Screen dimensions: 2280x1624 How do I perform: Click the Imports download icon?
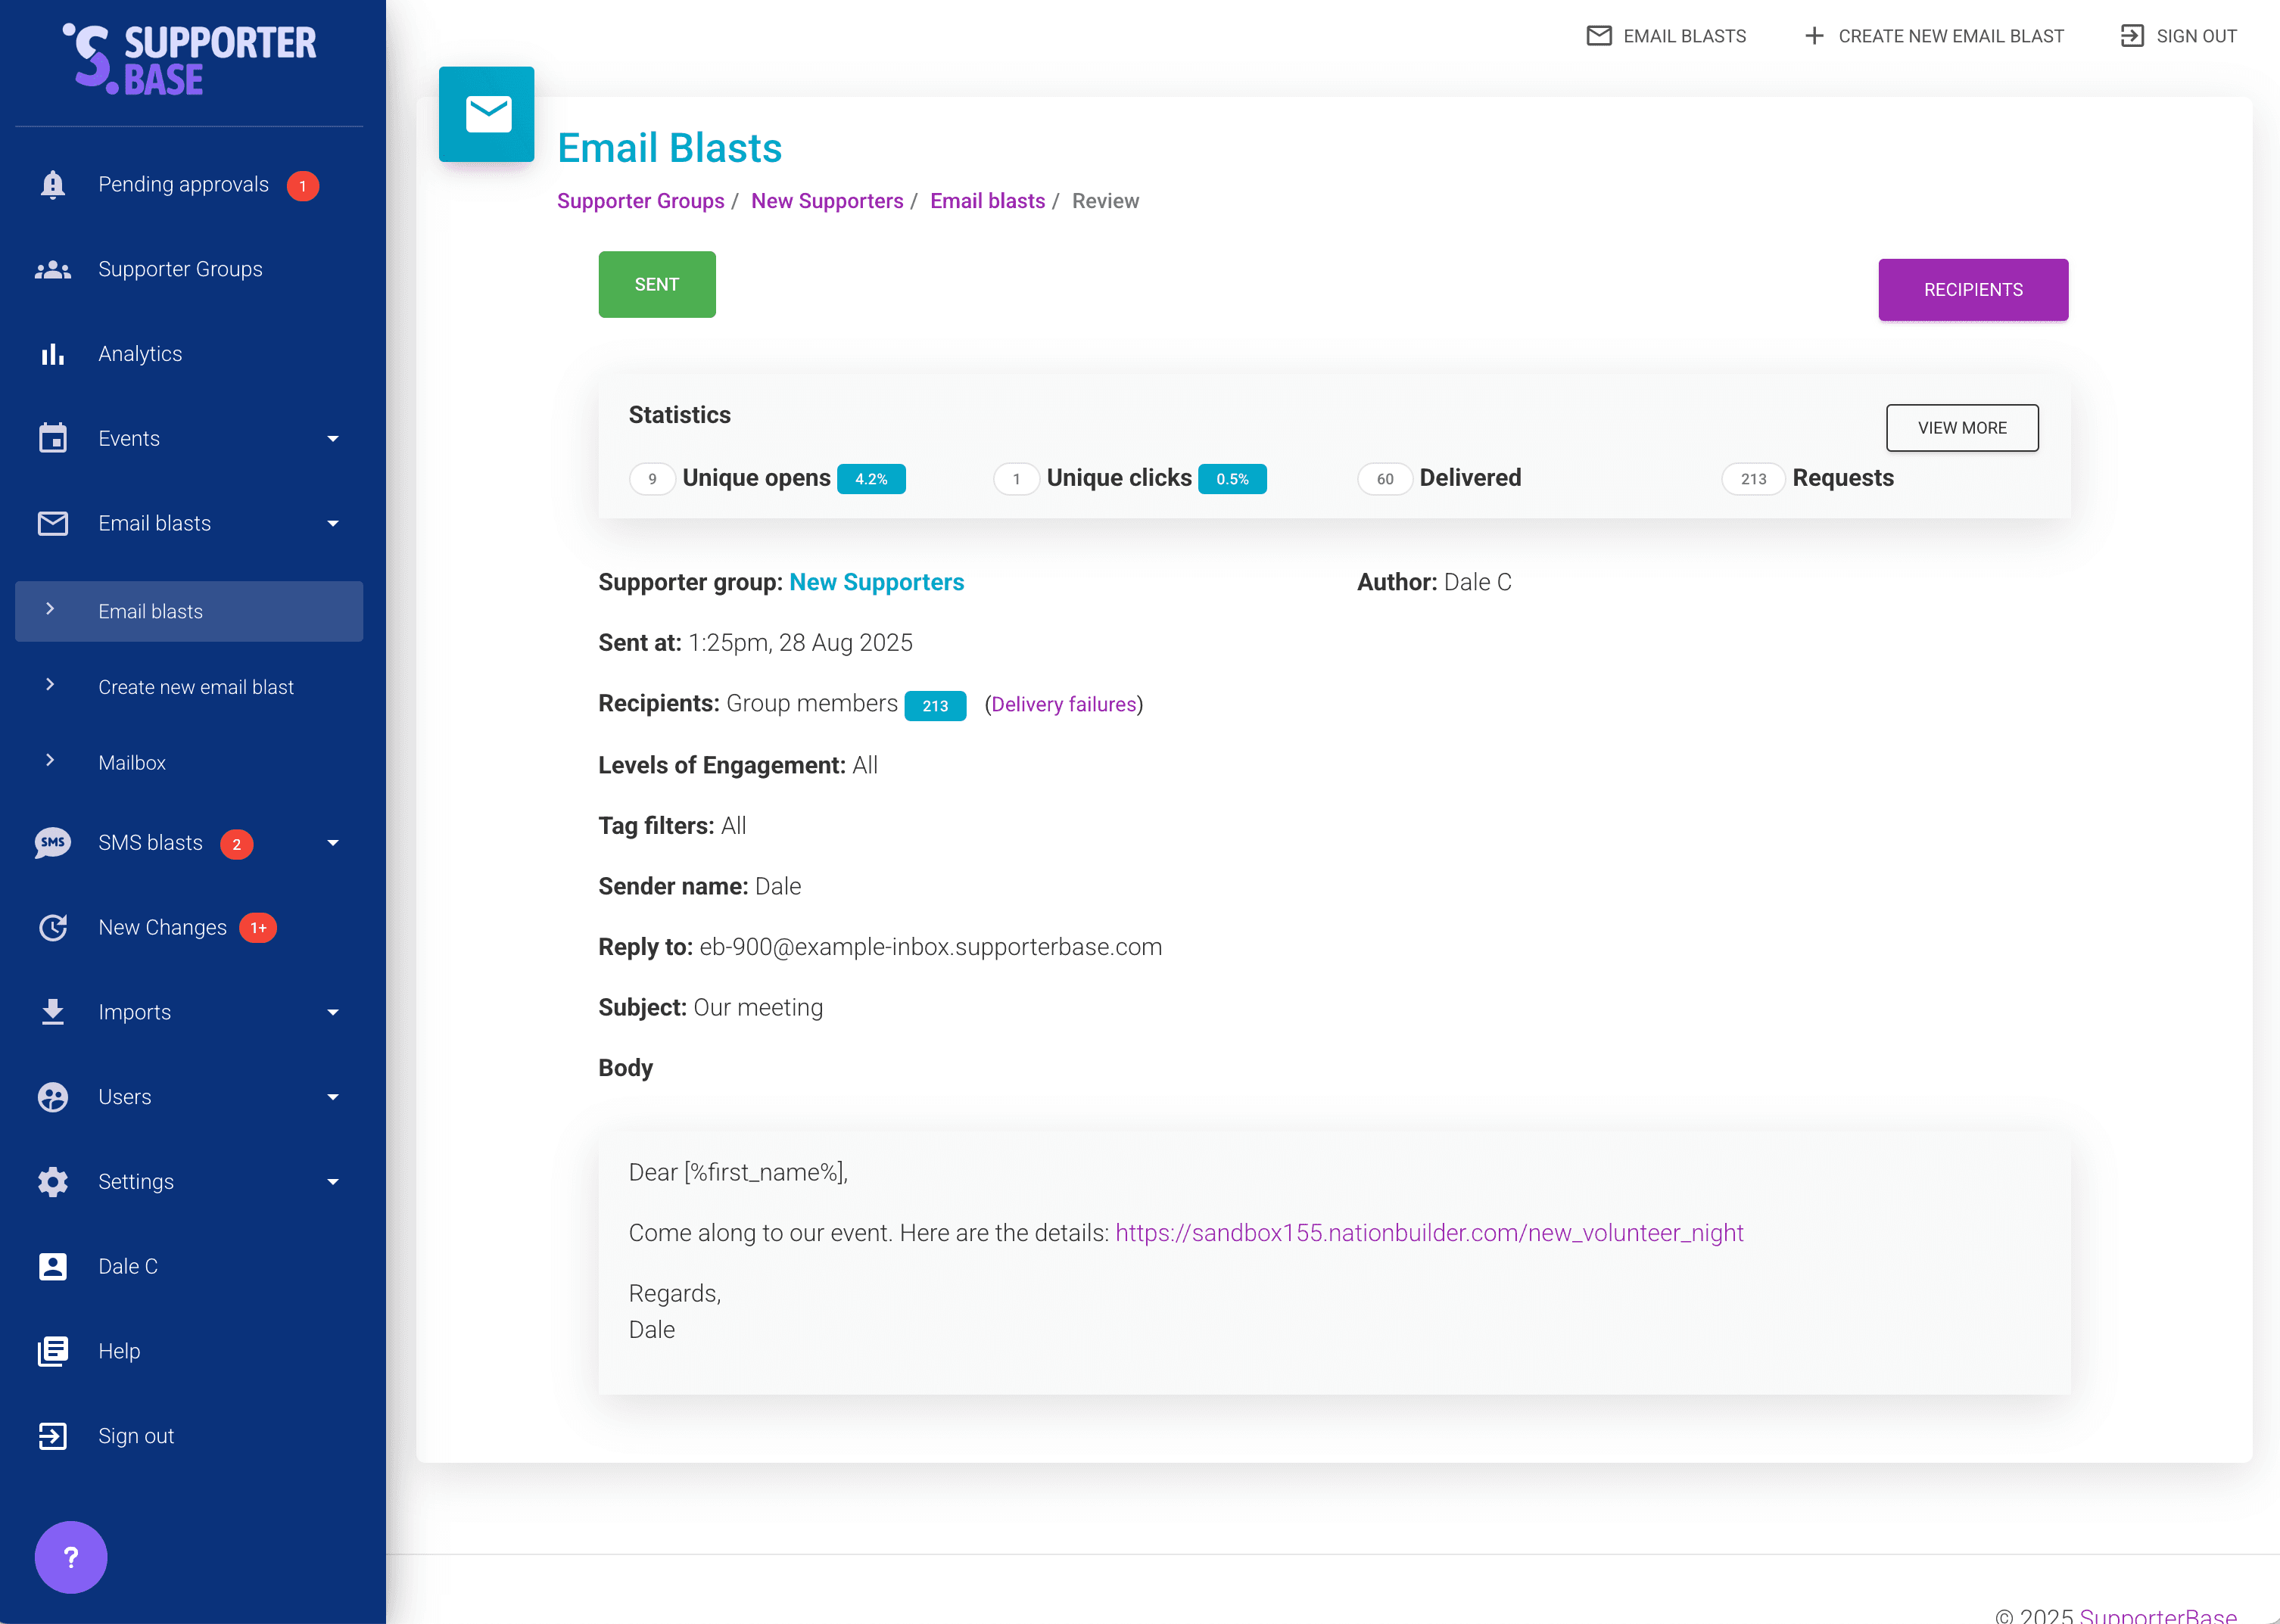click(52, 1012)
